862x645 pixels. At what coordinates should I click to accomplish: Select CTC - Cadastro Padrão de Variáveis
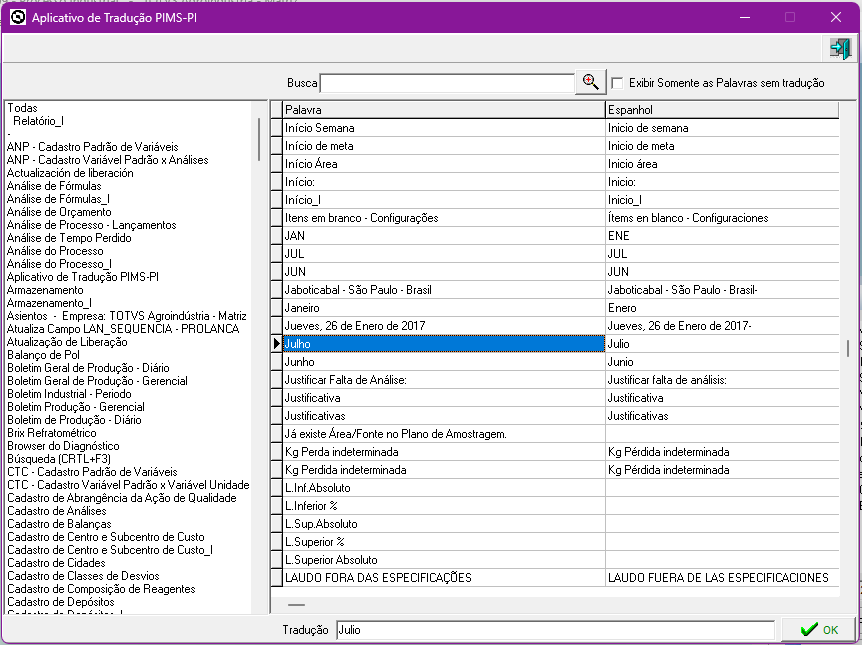coord(92,472)
